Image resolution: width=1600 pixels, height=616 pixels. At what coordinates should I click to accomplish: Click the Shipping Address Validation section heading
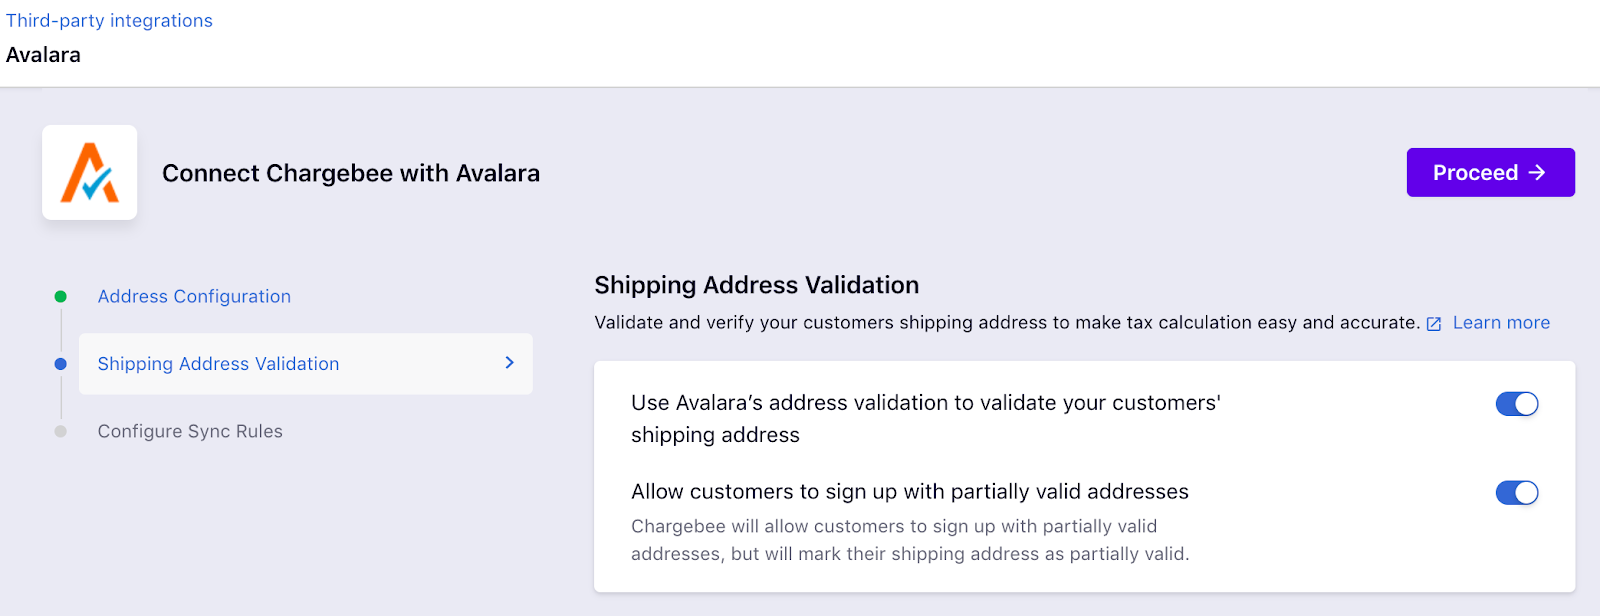(x=757, y=285)
